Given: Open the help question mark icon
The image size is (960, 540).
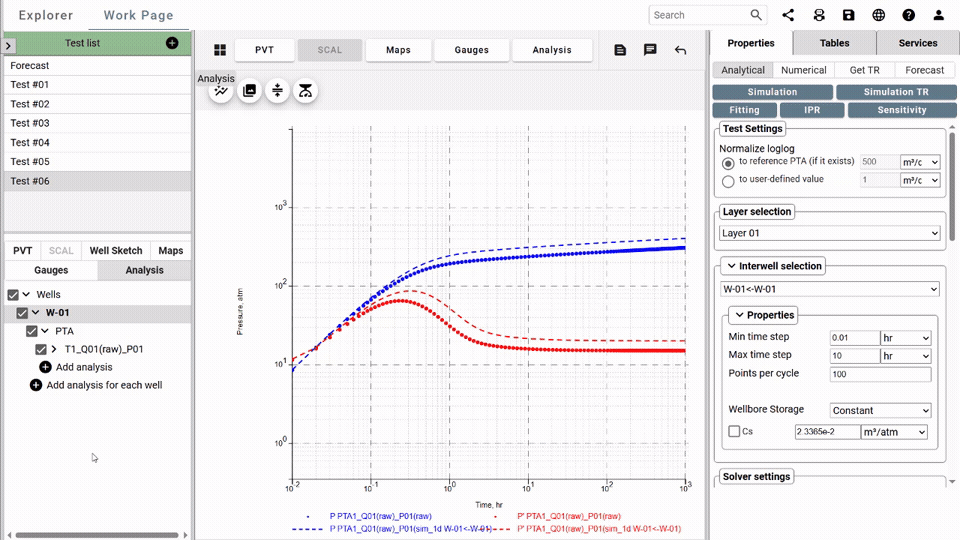Looking at the screenshot, I should tap(909, 15).
